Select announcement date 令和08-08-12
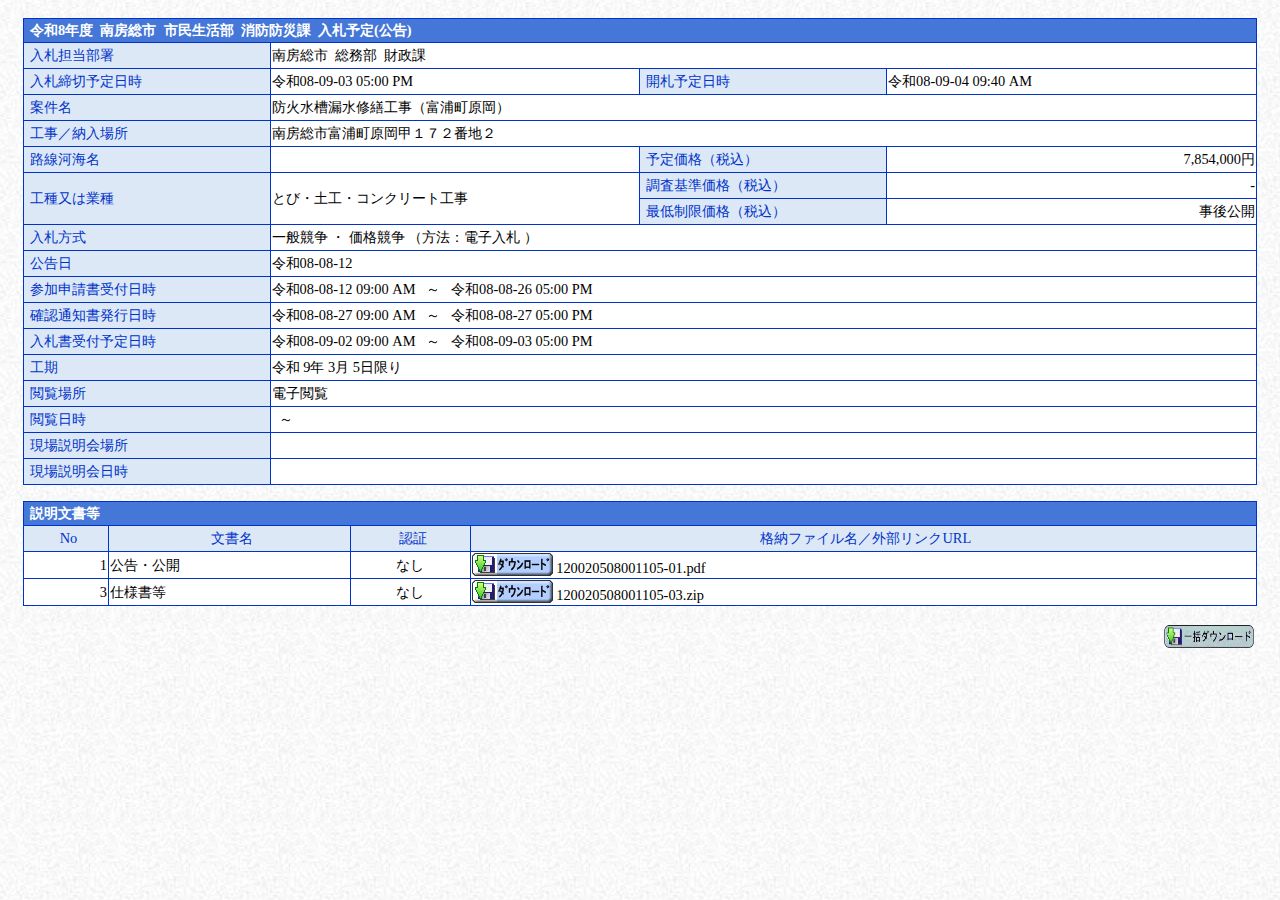The image size is (1280, 900). [312, 264]
